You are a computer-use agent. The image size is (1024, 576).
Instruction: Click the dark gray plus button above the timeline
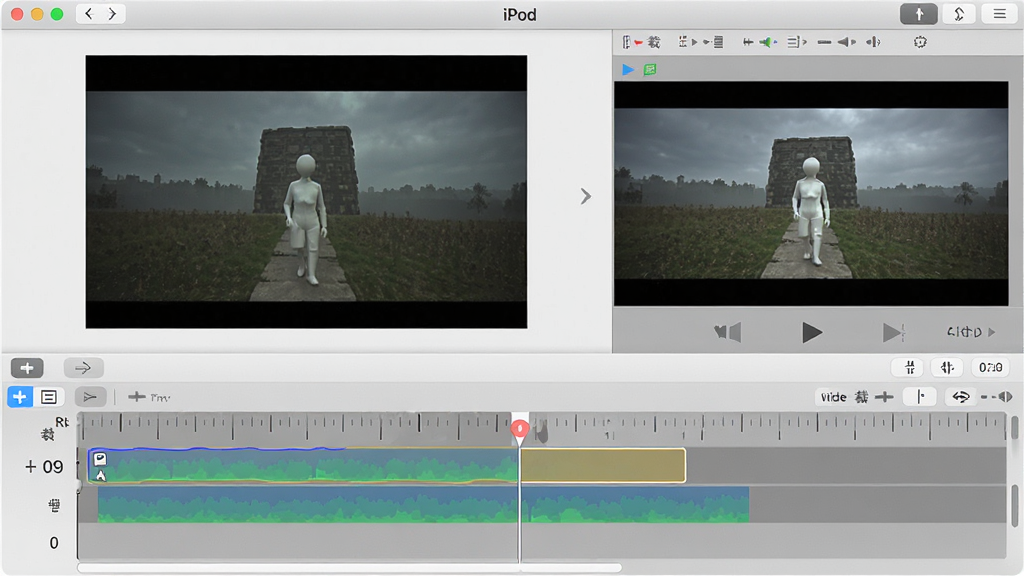(x=27, y=368)
